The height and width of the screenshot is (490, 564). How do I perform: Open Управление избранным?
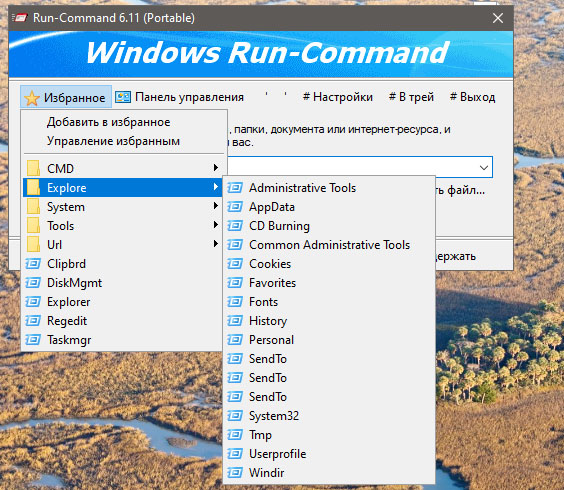(113, 141)
